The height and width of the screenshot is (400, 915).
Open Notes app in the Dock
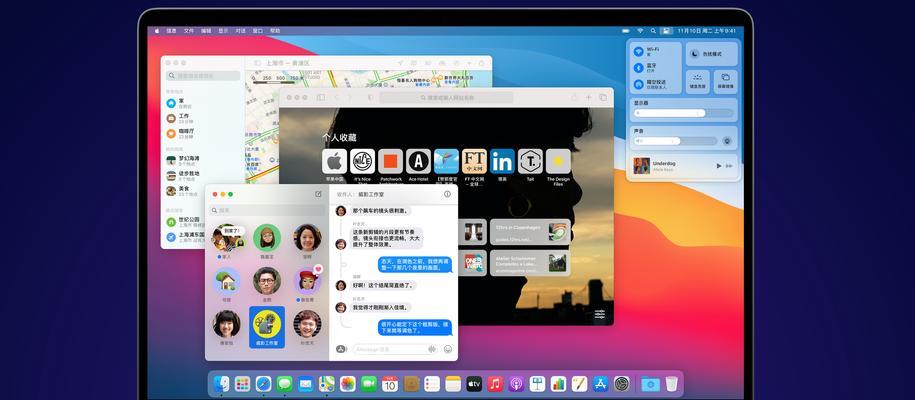click(453, 384)
